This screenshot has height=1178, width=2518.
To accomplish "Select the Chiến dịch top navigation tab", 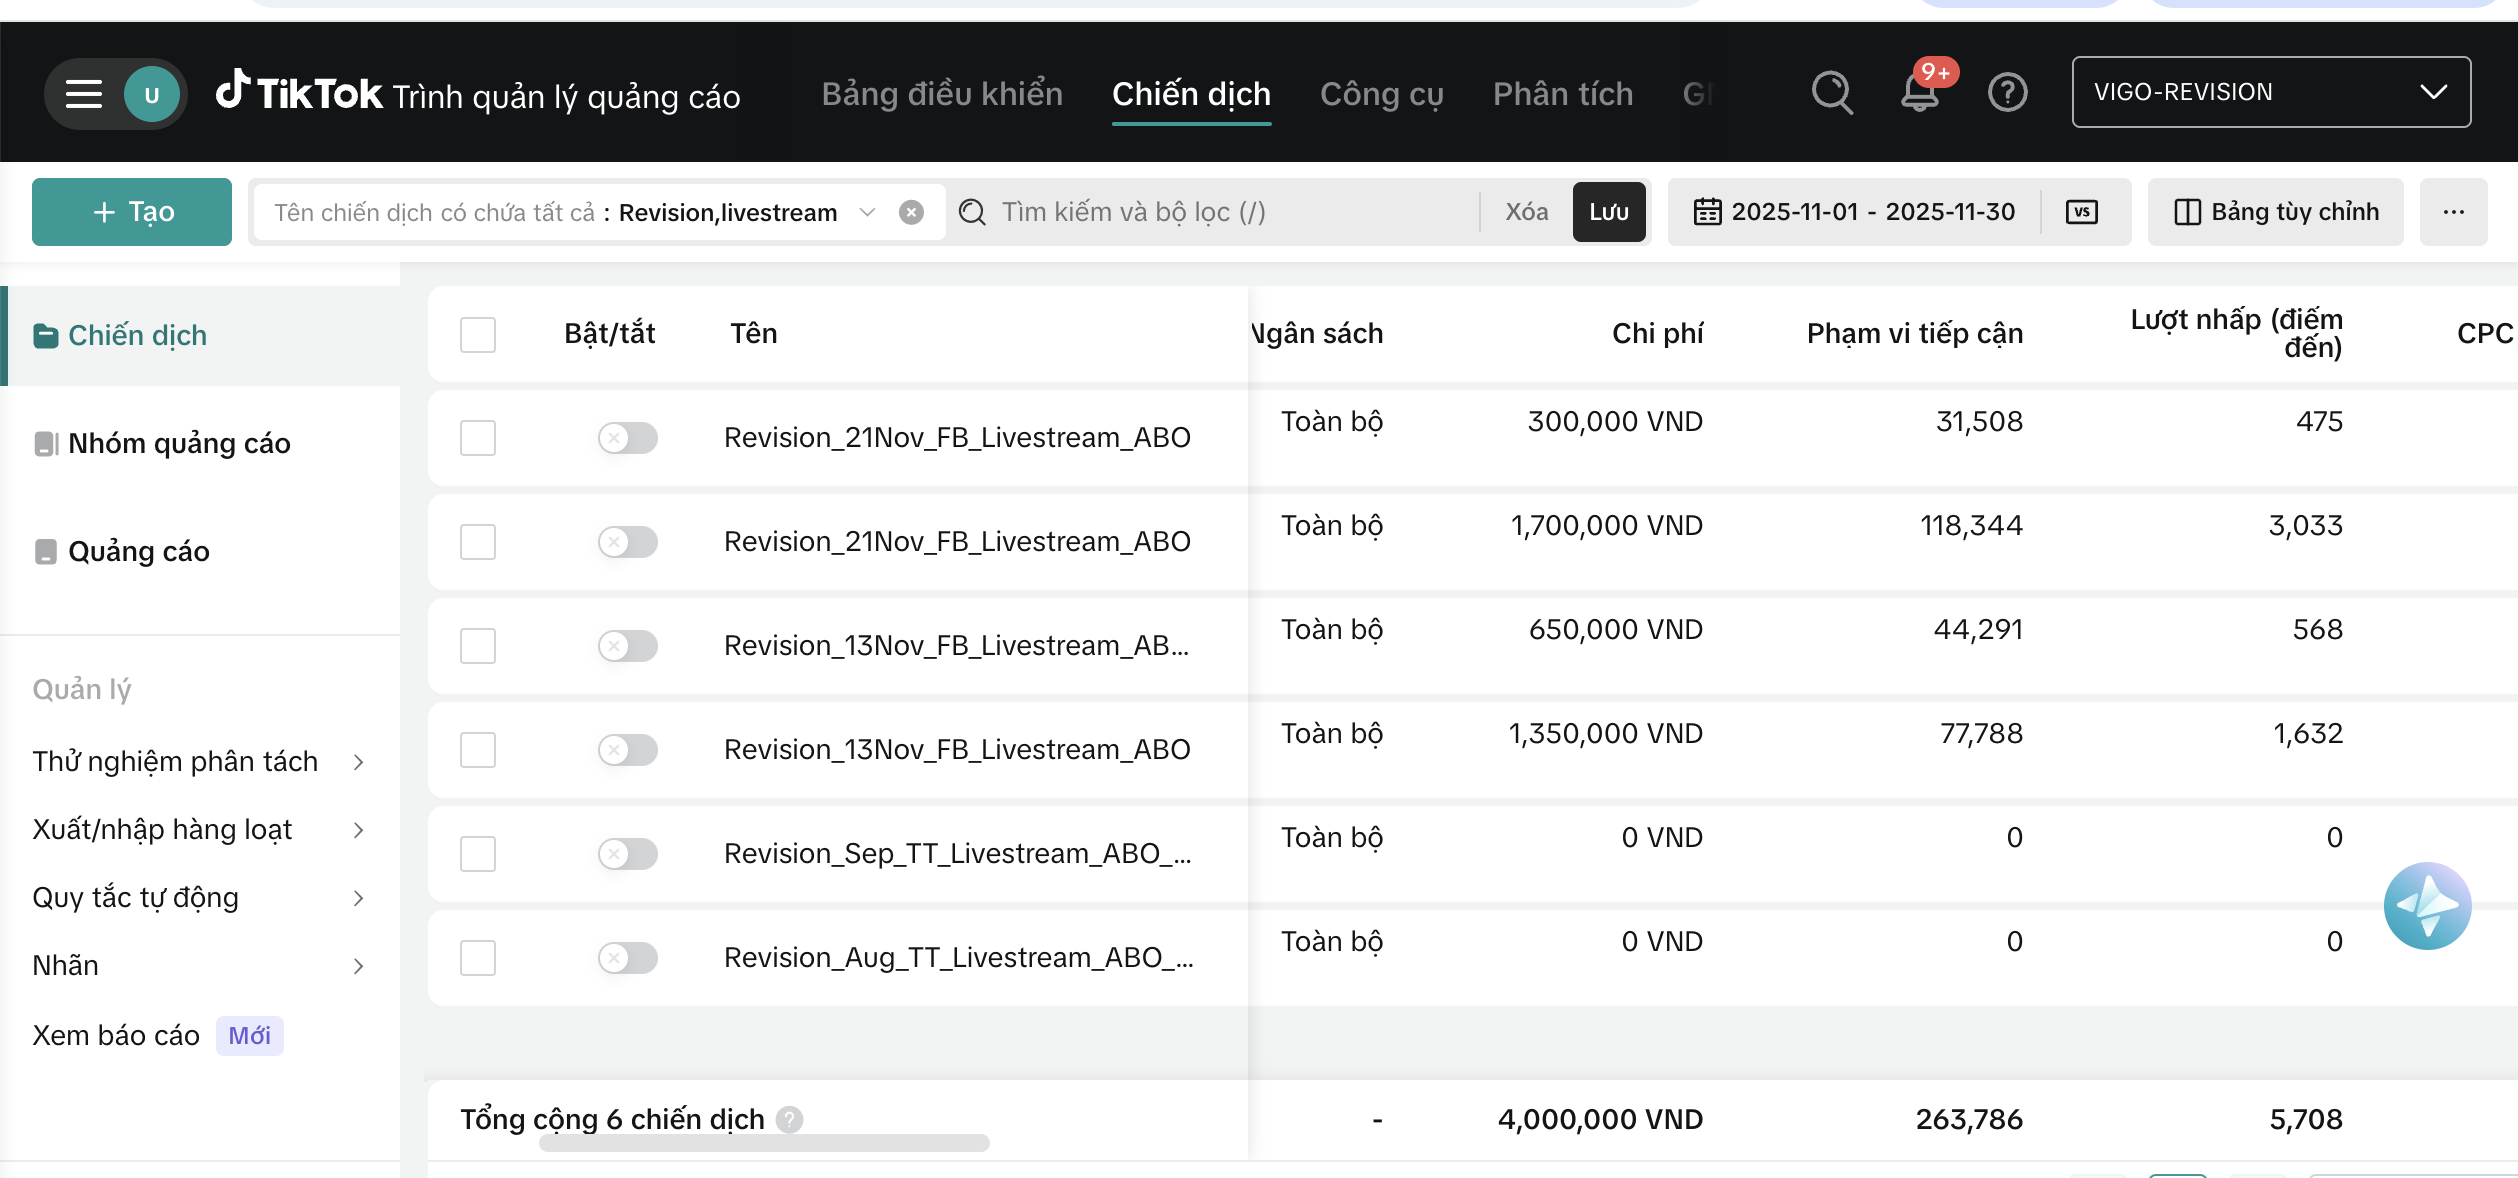I will (1191, 94).
